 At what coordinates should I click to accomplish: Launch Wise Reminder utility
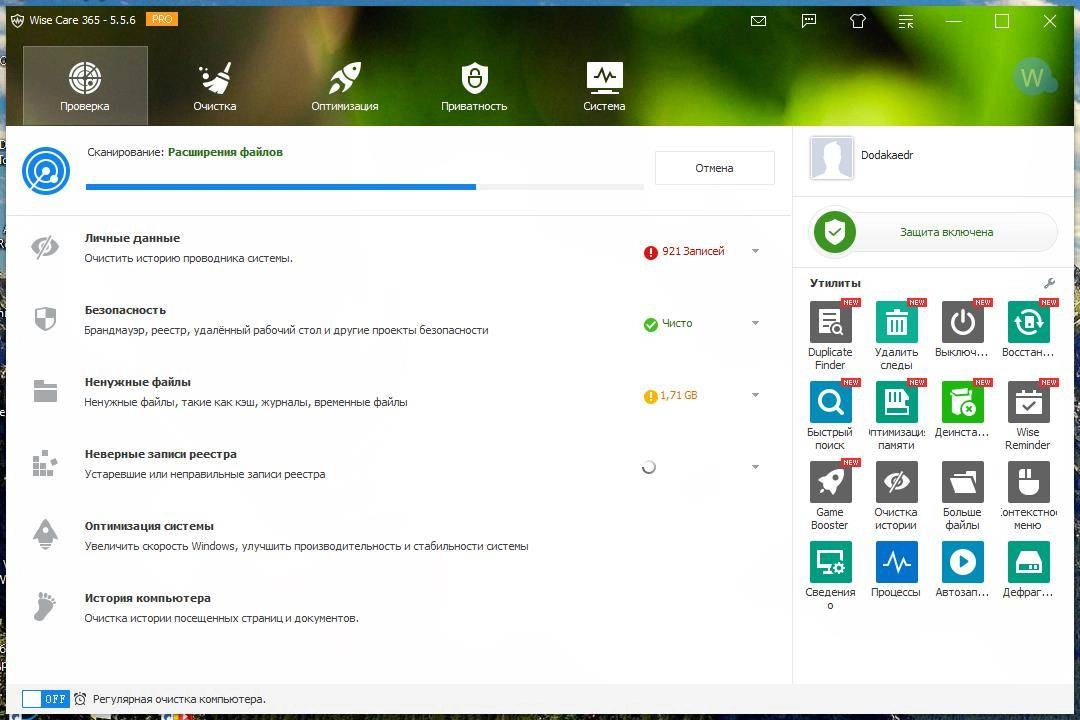(1028, 402)
